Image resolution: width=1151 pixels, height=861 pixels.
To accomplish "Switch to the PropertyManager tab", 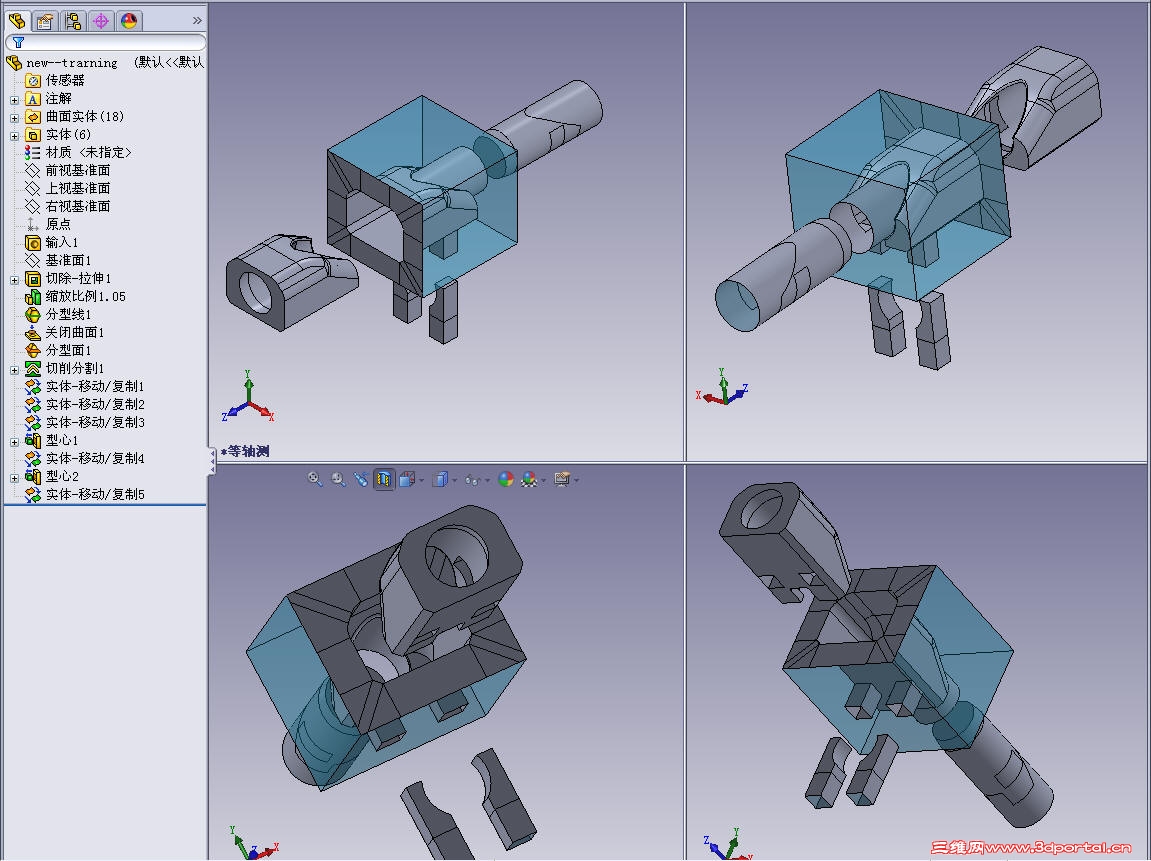I will (x=45, y=21).
